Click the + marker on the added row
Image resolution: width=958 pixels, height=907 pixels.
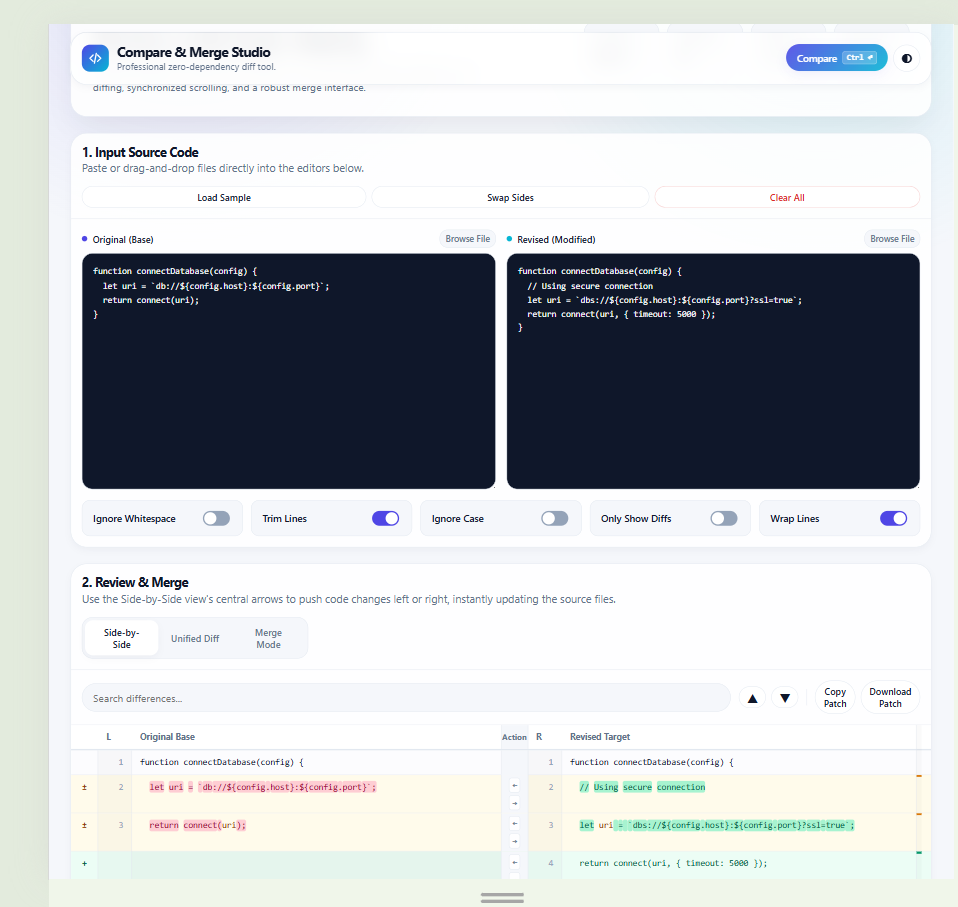[x=84, y=864]
